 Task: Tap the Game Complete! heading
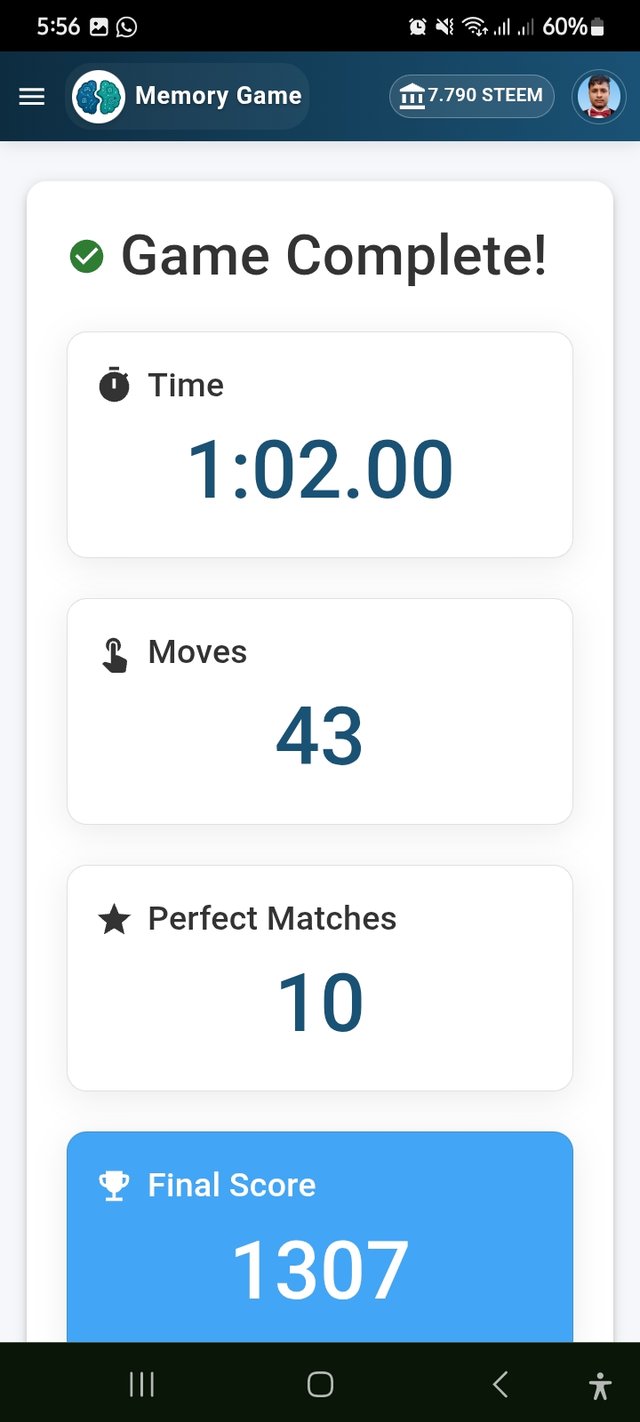coord(334,255)
